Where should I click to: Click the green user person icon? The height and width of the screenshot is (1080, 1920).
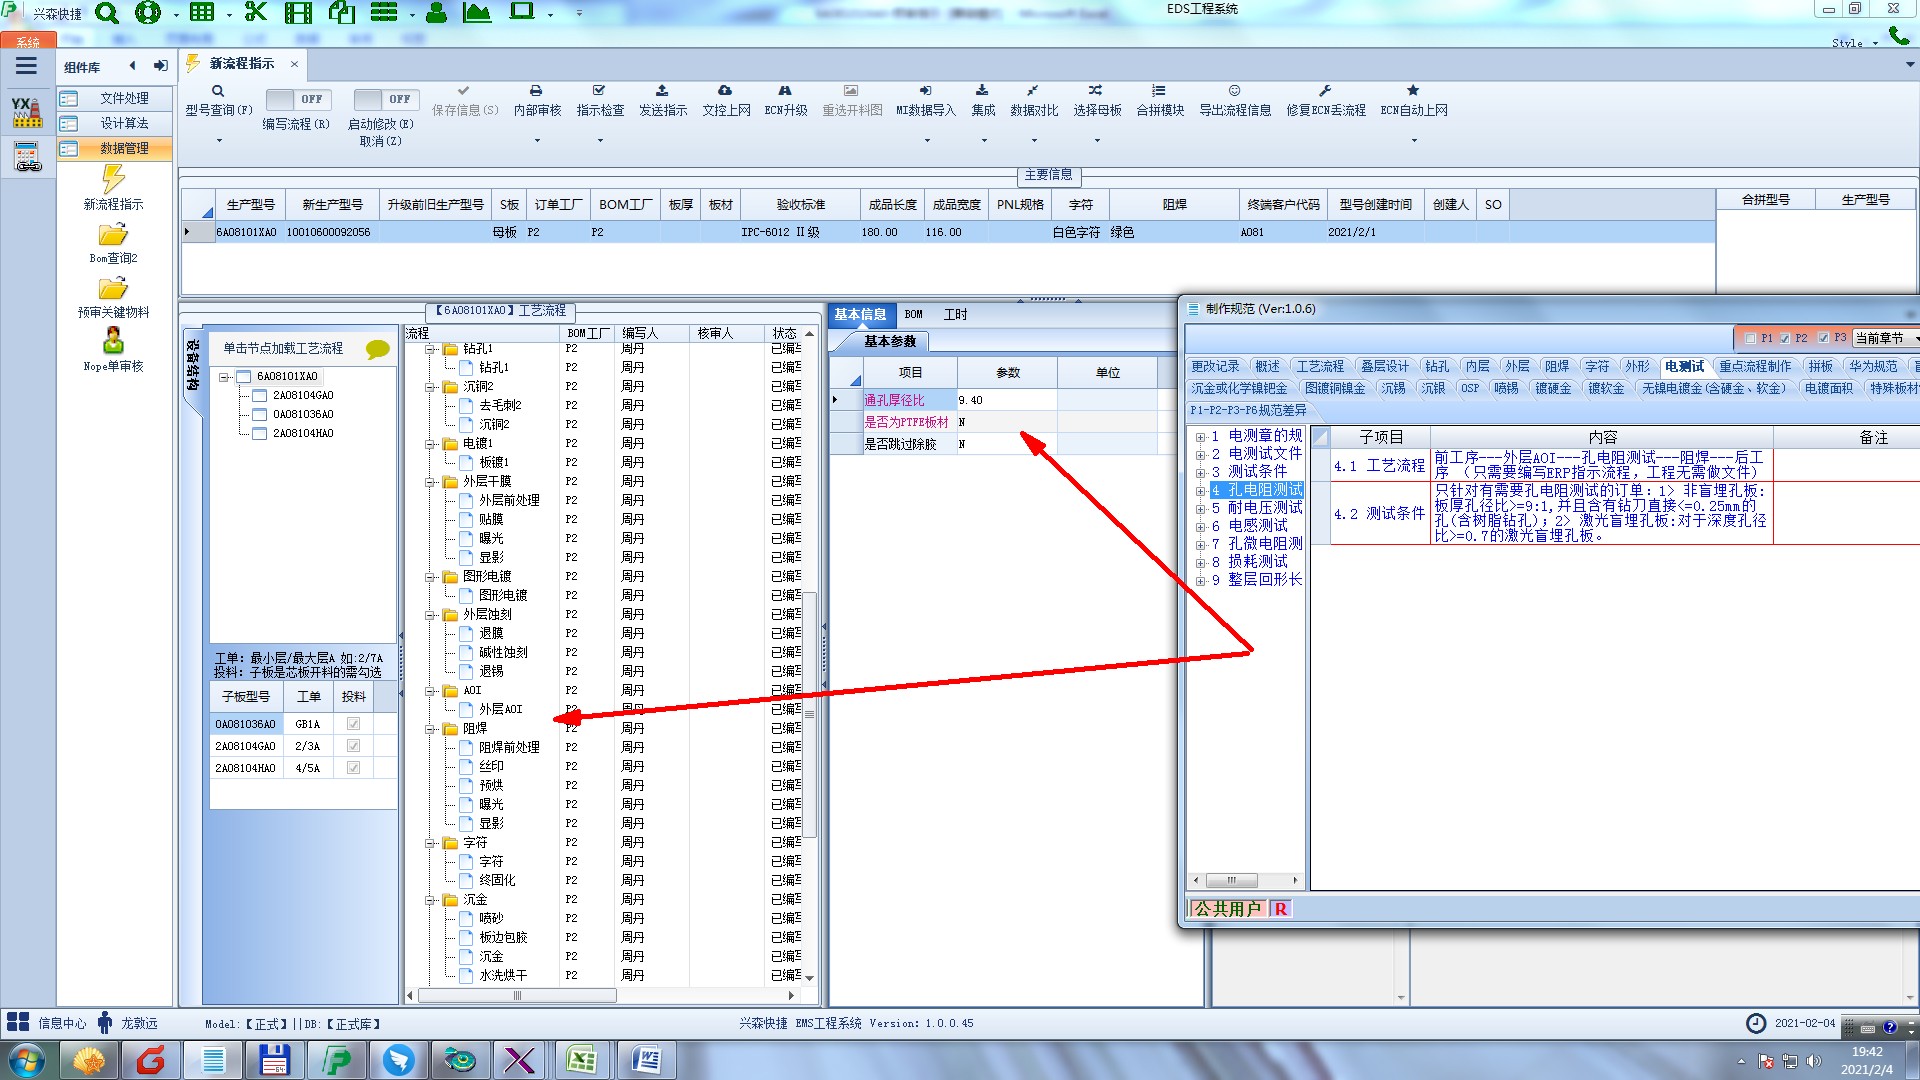click(436, 13)
